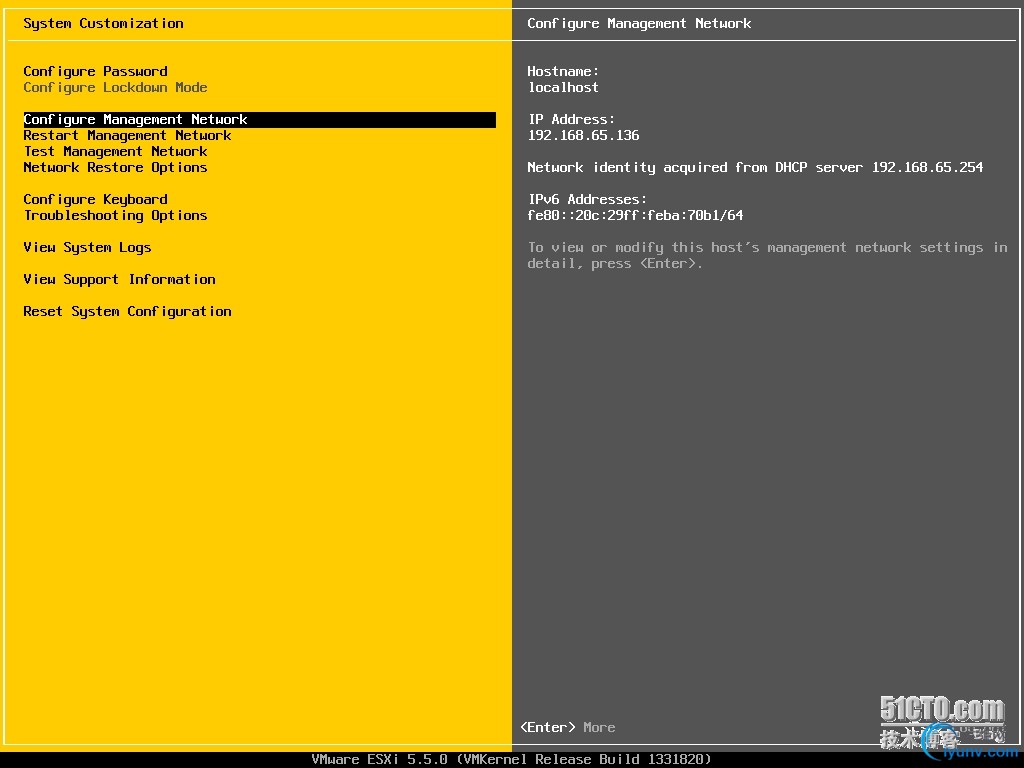Click the VMware ESXi 5.5.0 build status line
This screenshot has height=768, width=1024.
pos(511,760)
